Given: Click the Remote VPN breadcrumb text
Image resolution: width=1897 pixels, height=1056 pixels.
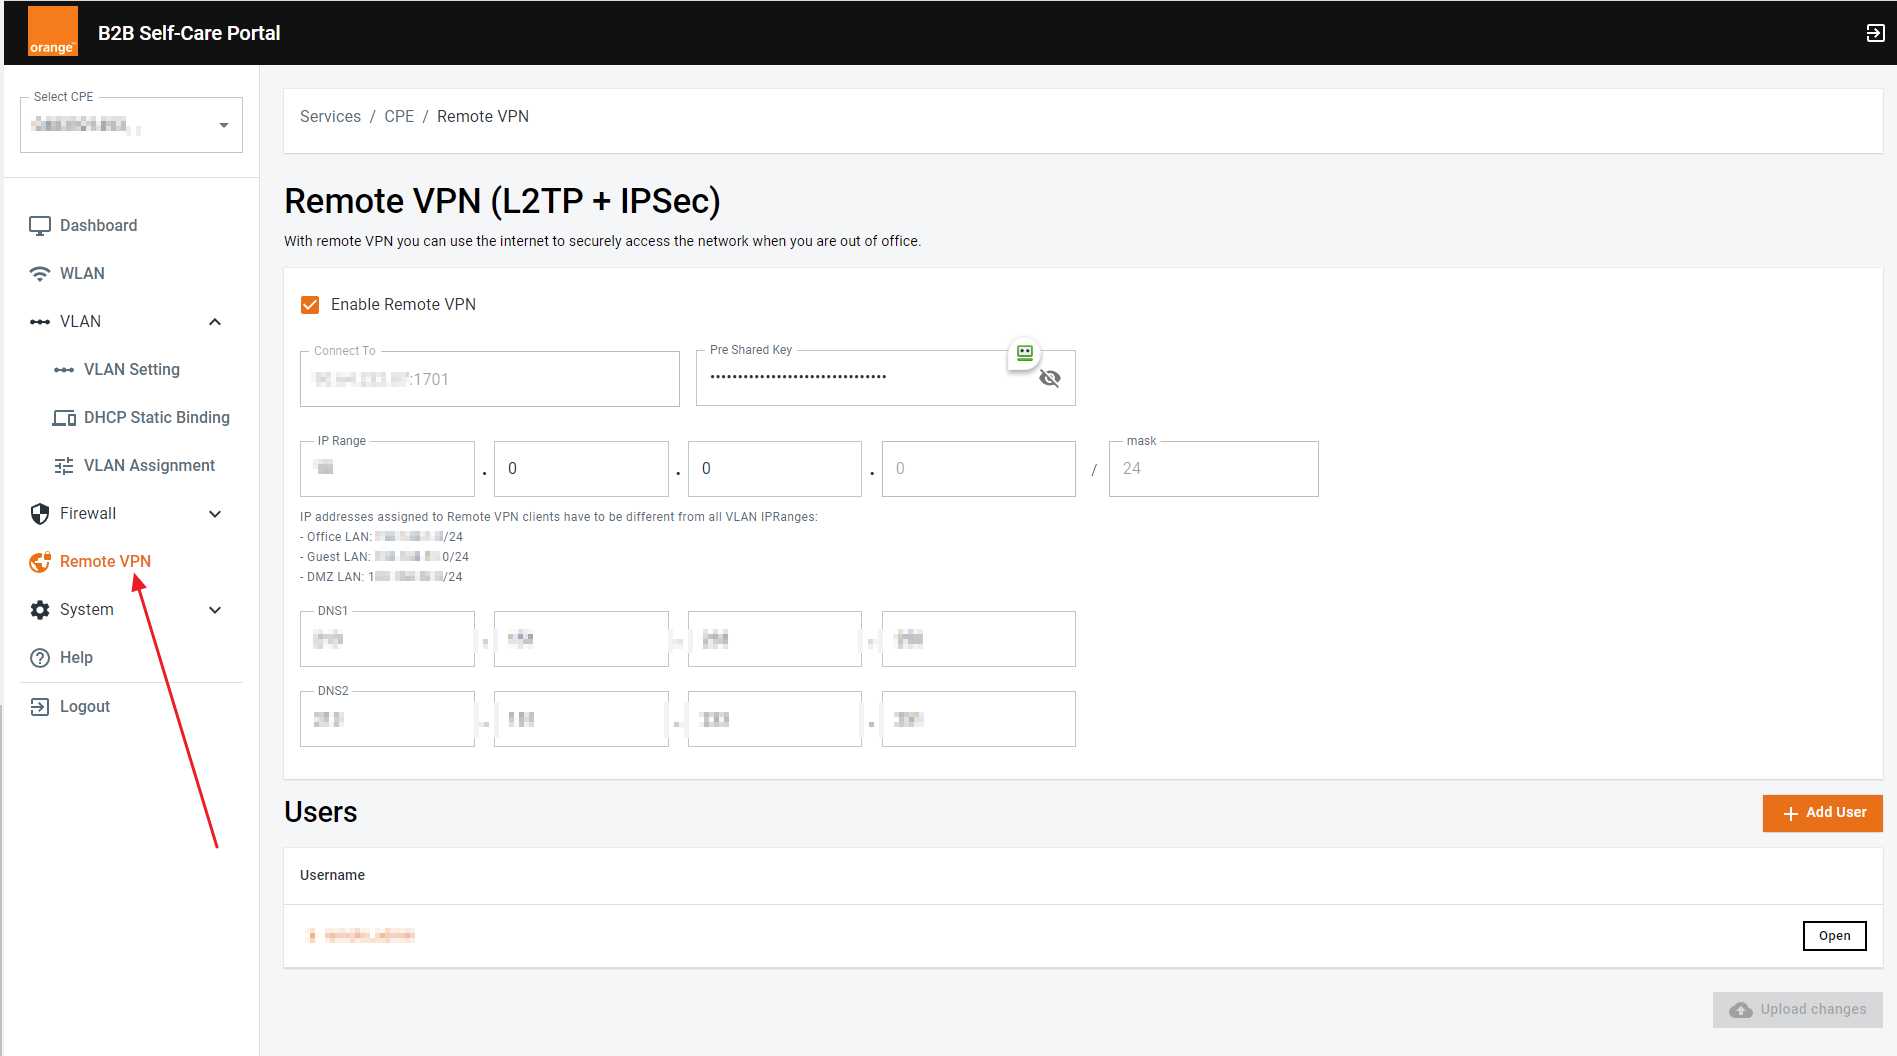Looking at the screenshot, I should [x=483, y=117].
